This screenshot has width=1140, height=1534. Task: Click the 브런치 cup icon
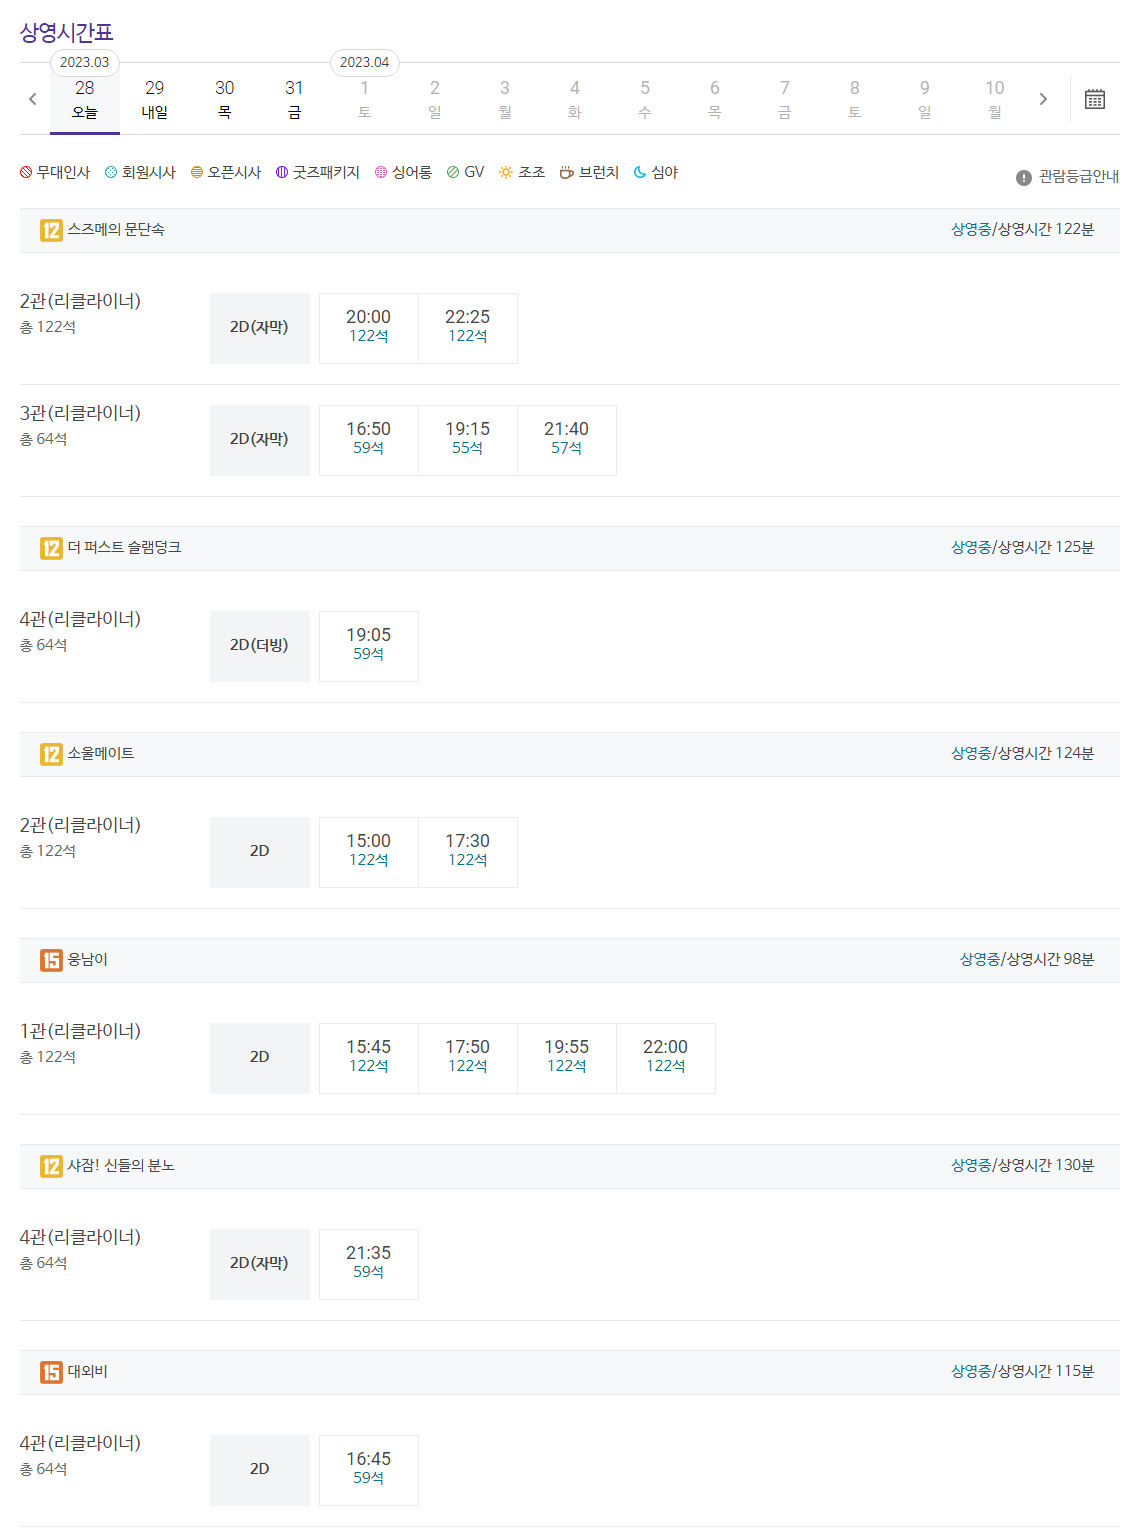pos(566,172)
